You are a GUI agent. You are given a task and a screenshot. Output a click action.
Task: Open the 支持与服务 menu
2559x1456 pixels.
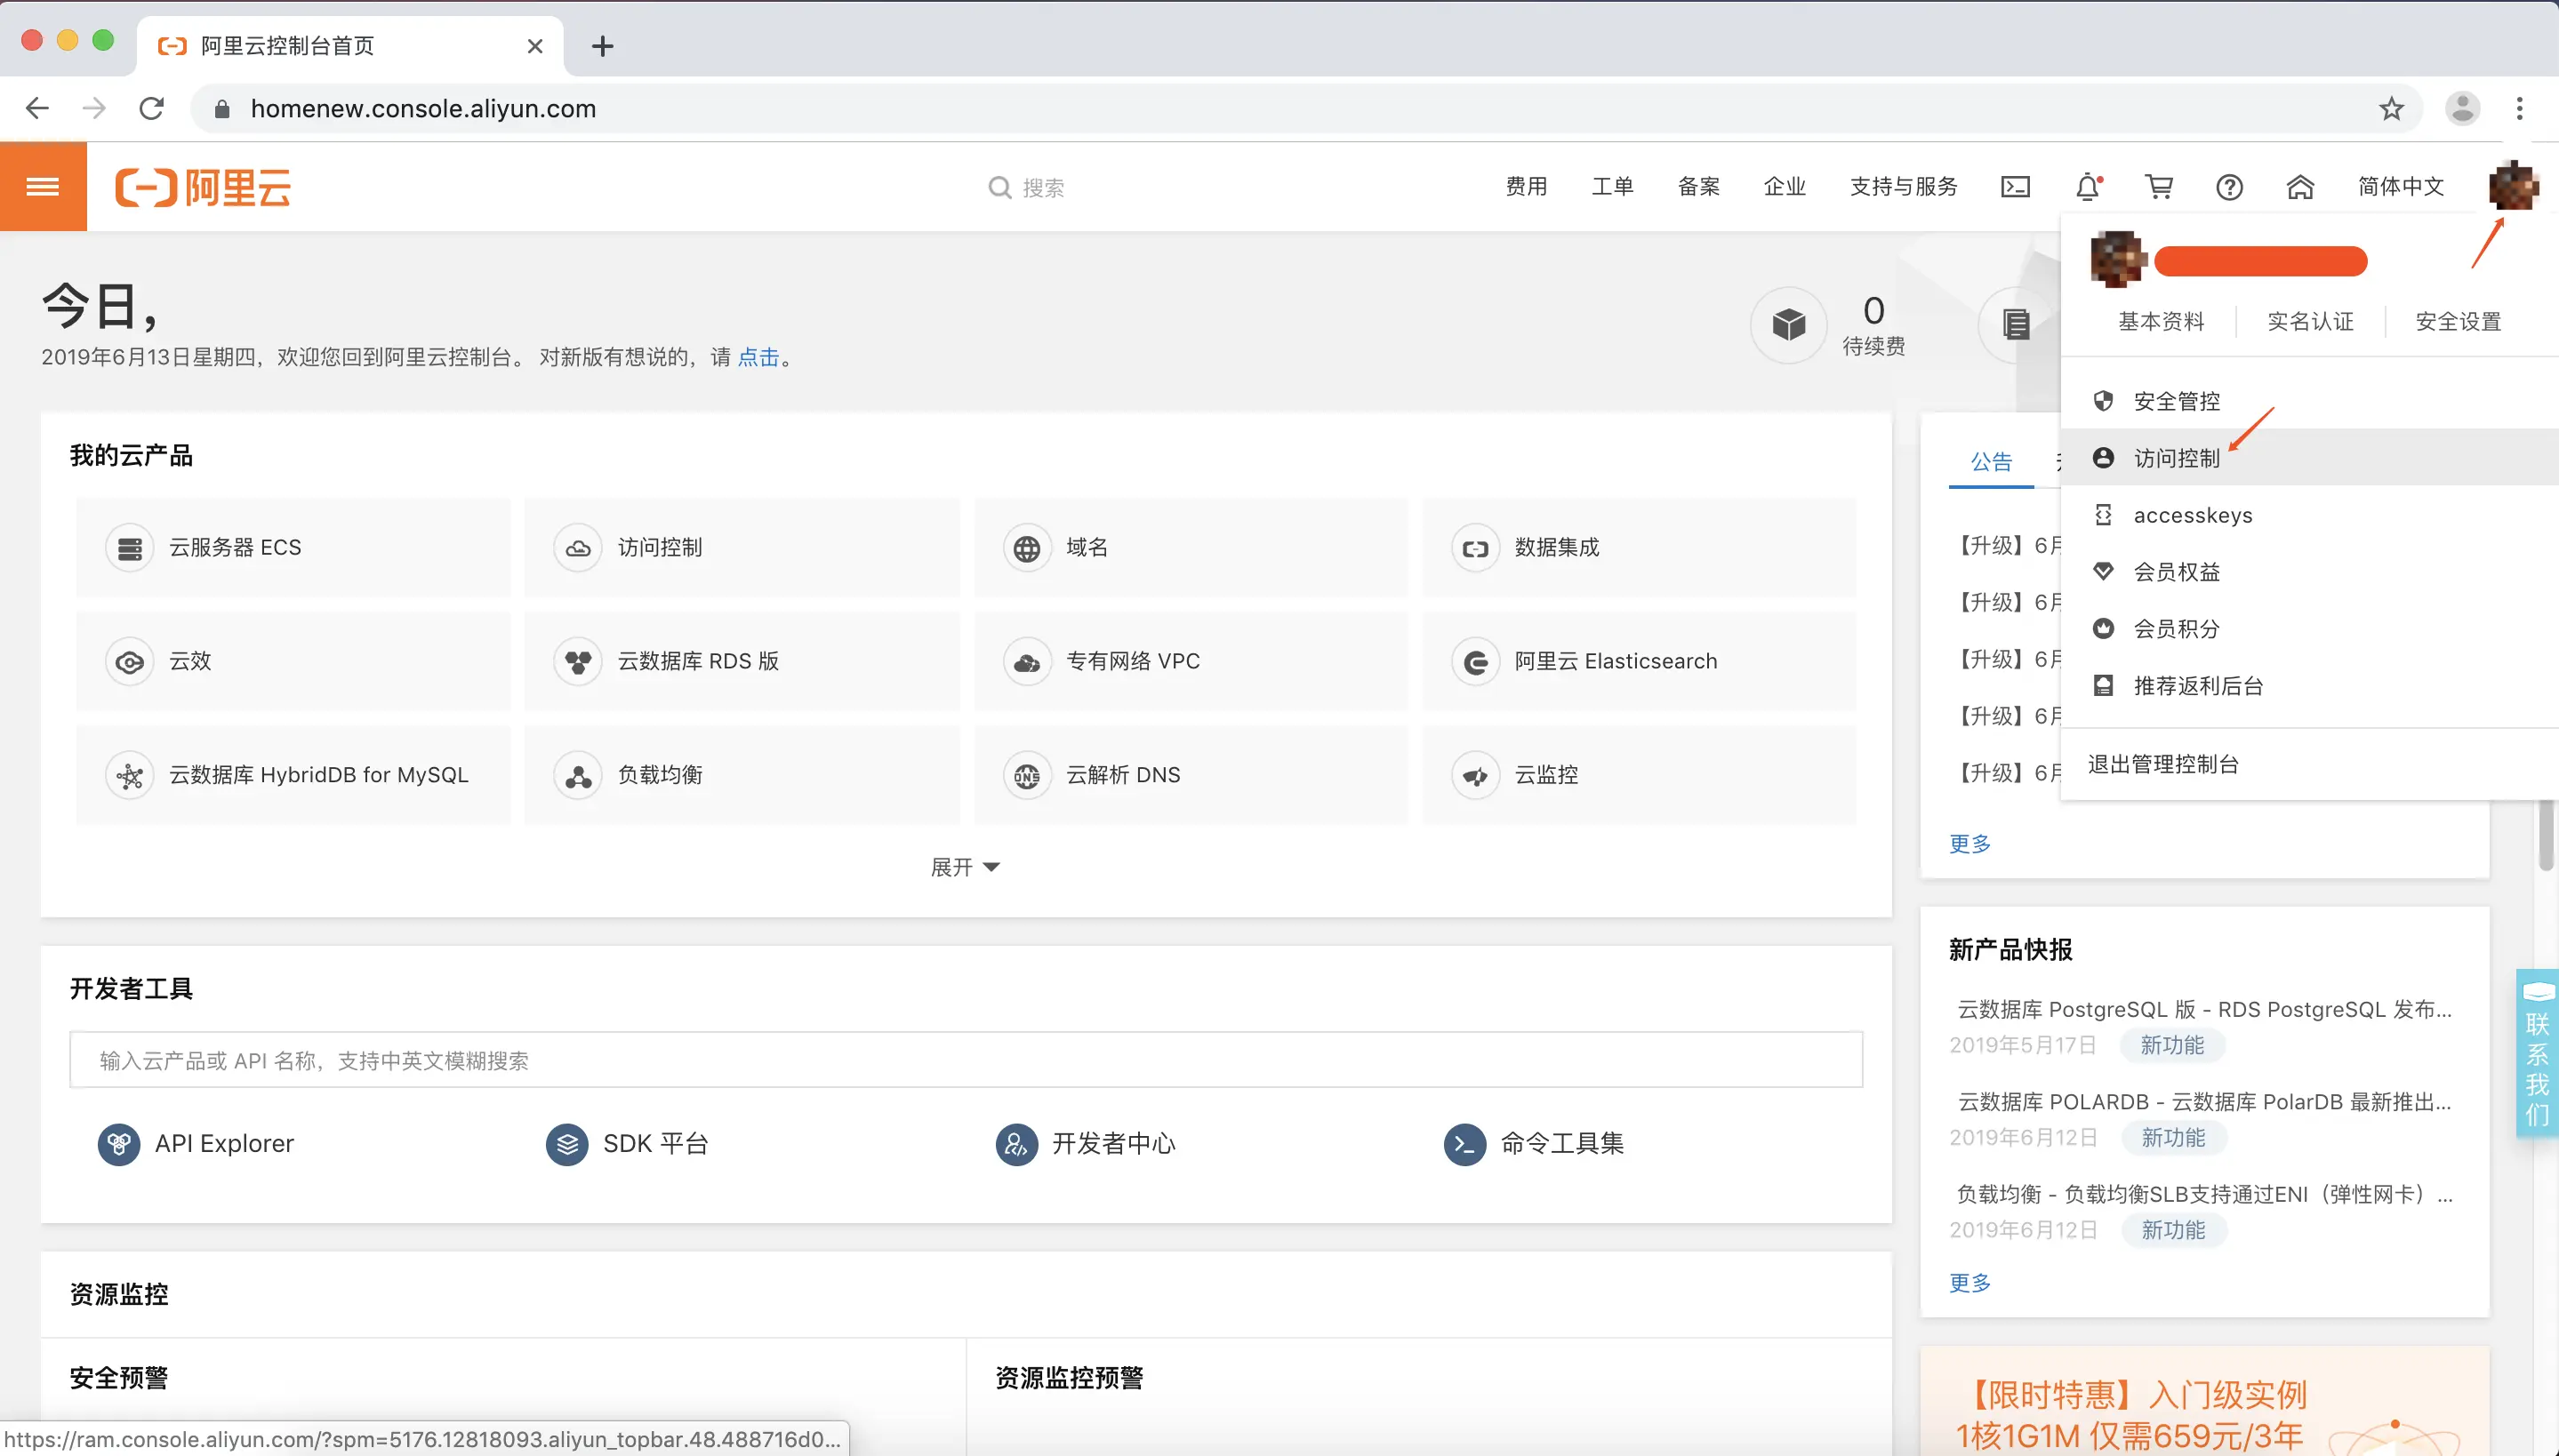point(1903,187)
